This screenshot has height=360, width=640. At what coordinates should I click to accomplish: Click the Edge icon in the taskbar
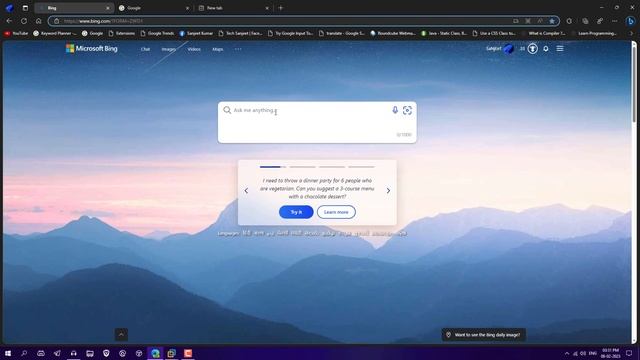155,353
